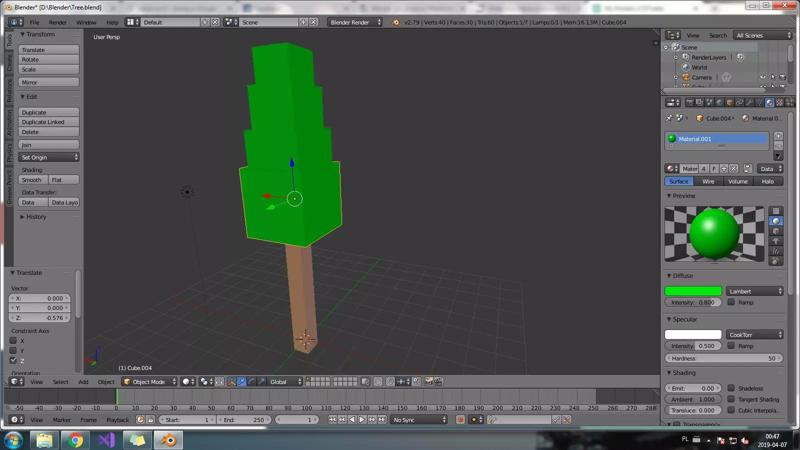The image size is (800, 450).
Task: Open the Object Mode dropdown
Action: click(x=149, y=381)
